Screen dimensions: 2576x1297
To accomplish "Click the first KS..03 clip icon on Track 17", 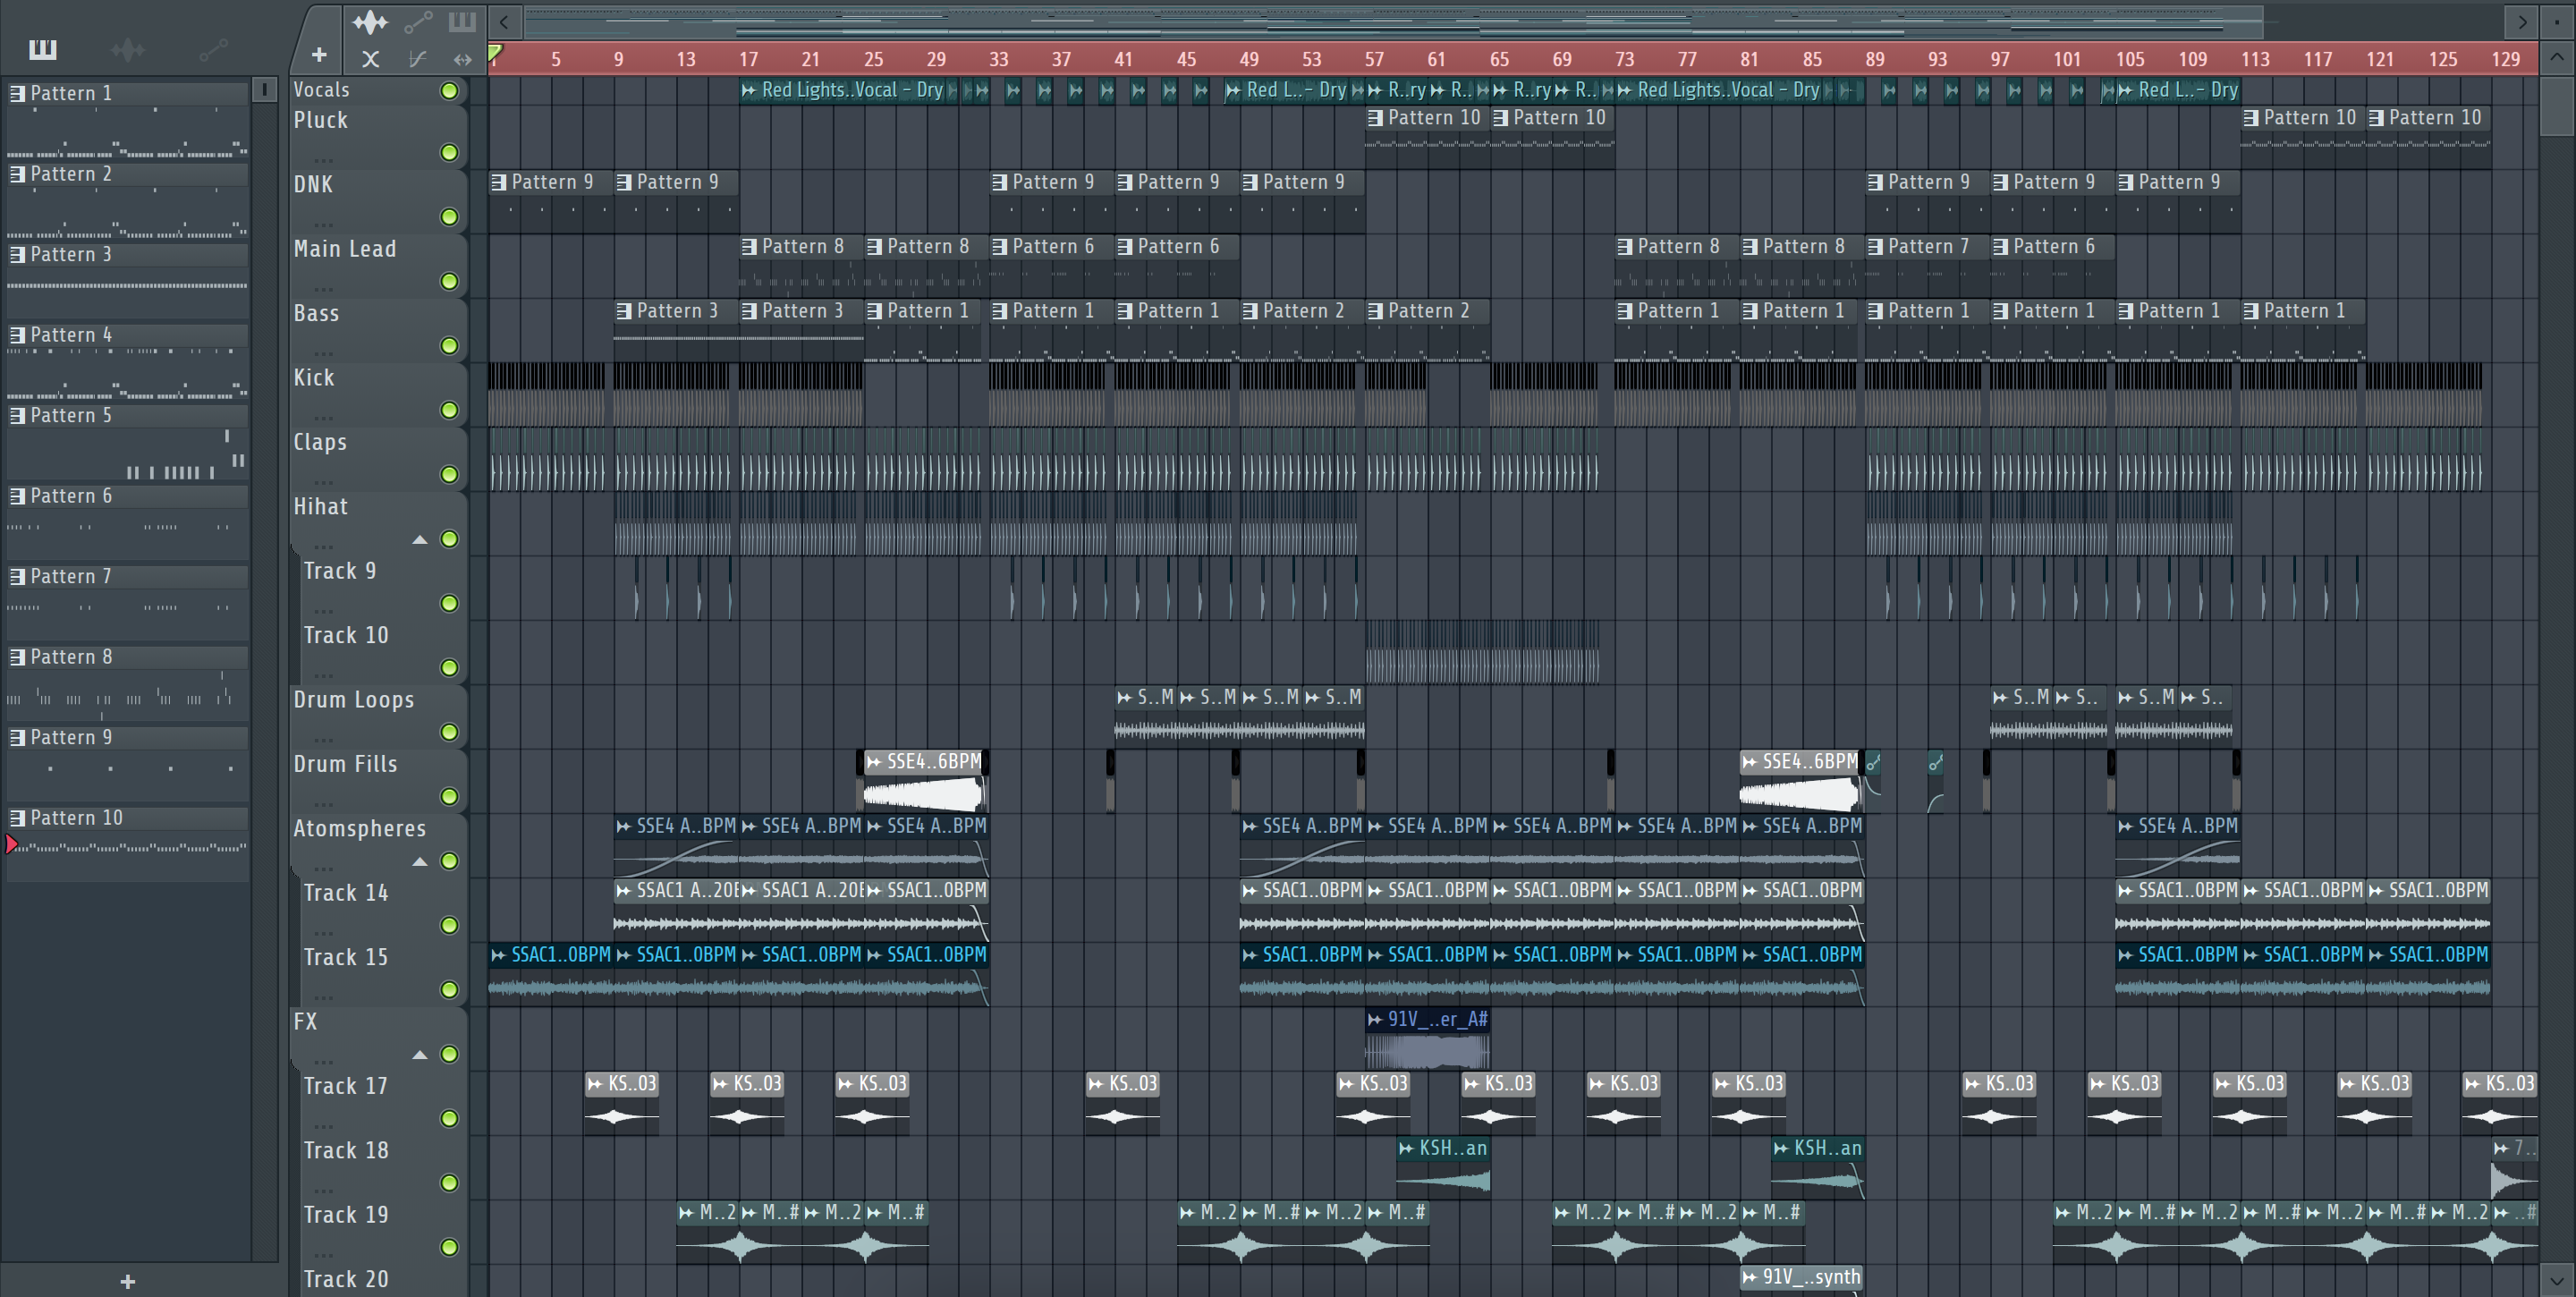I will pos(595,1084).
